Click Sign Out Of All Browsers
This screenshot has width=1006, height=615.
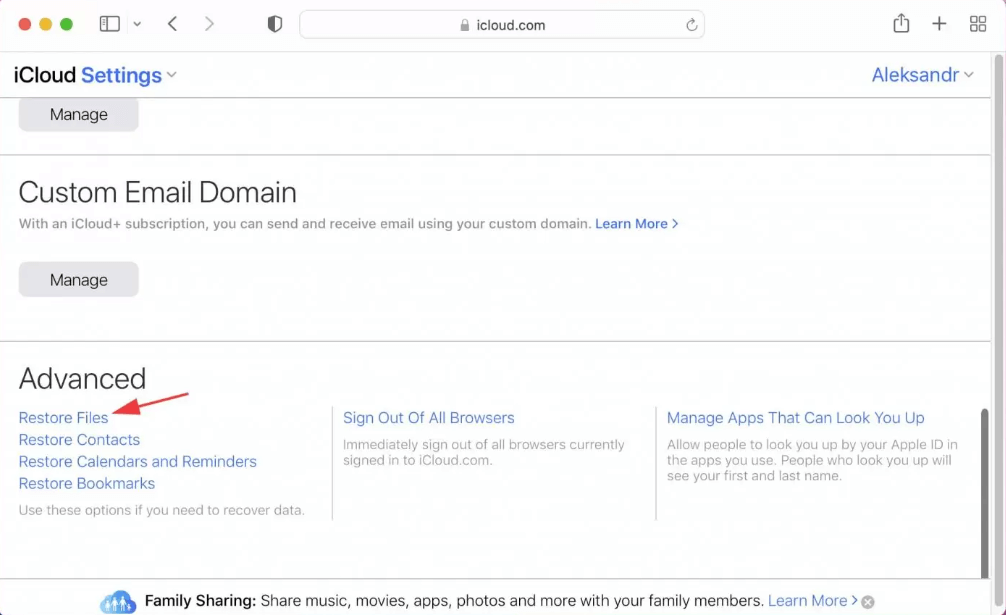[429, 417]
